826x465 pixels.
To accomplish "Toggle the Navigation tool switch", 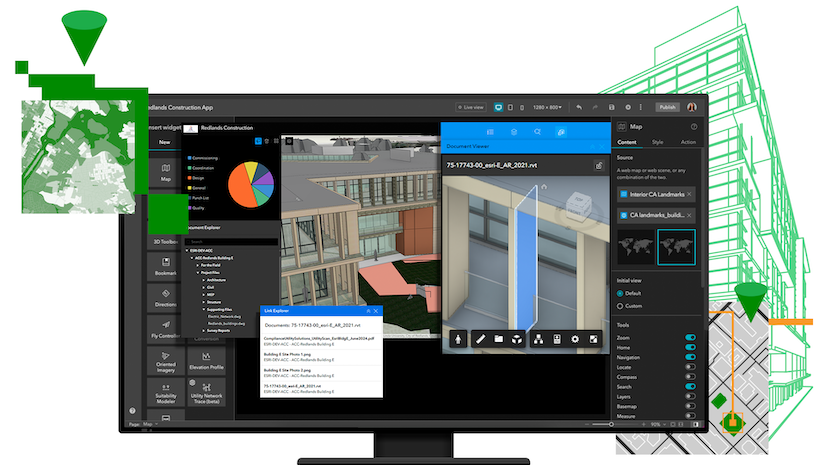I will [690, 357].
